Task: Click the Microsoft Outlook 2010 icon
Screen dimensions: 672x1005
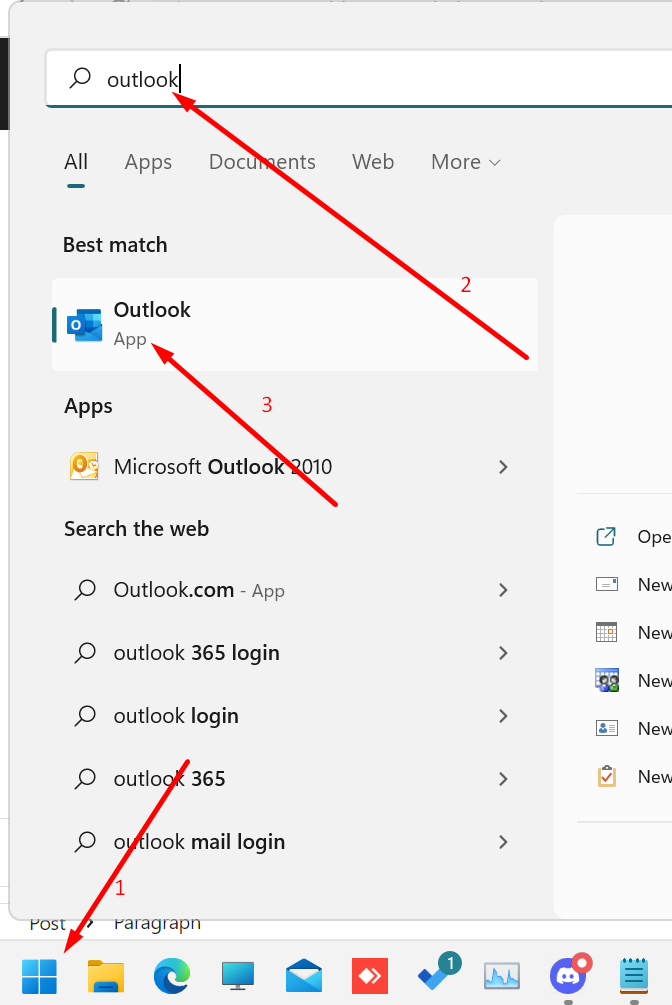Action: pyautogui.click(x=85, y=466)
